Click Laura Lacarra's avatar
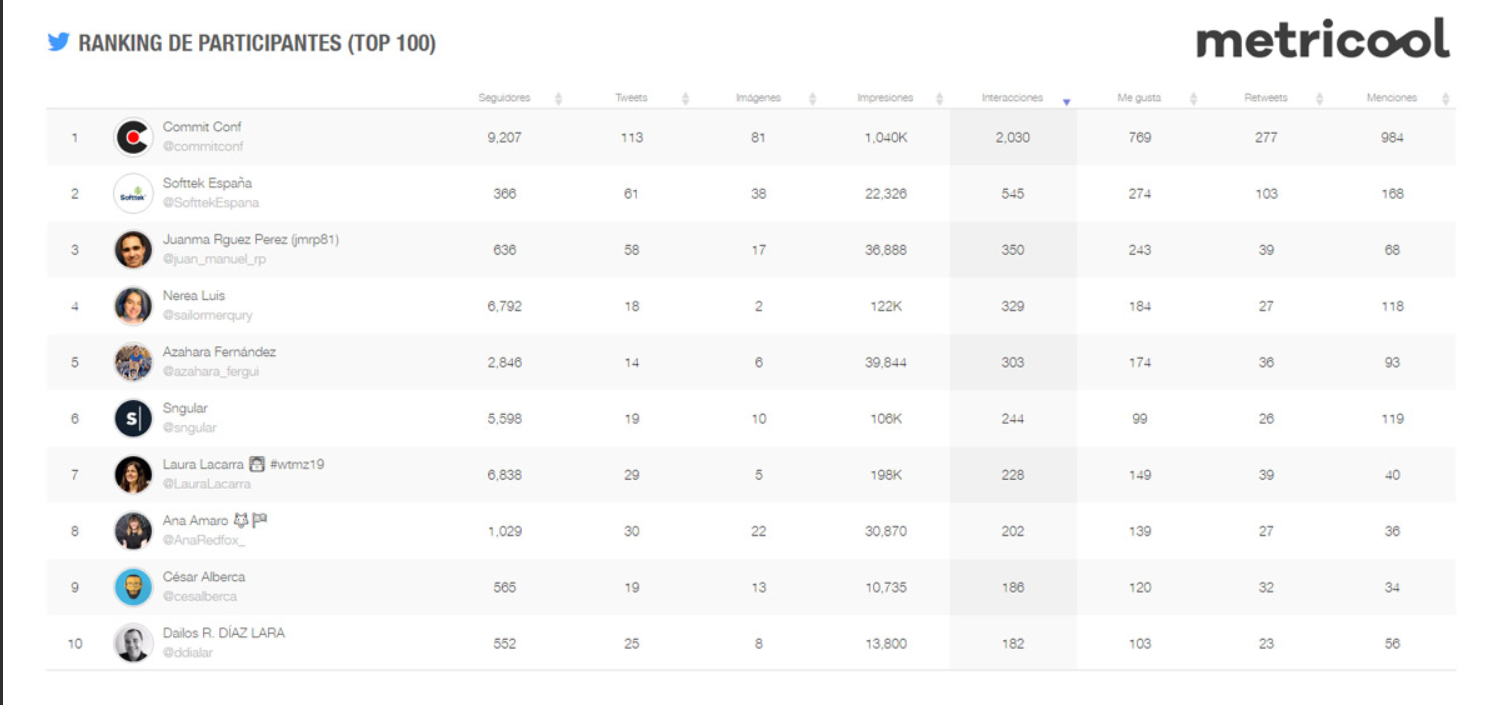Viewport: 1501px width, 705px height. tap(133, 474)
